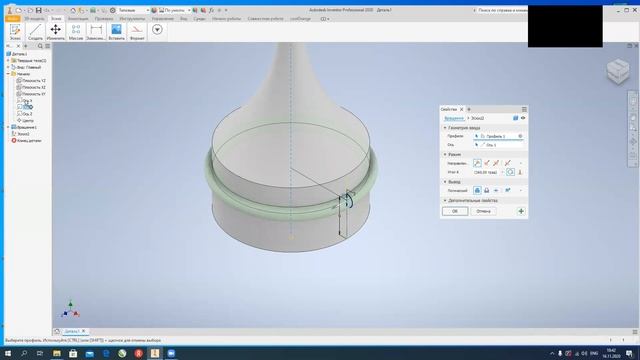Open the Массив (Pattern) tool

[76, 31]
